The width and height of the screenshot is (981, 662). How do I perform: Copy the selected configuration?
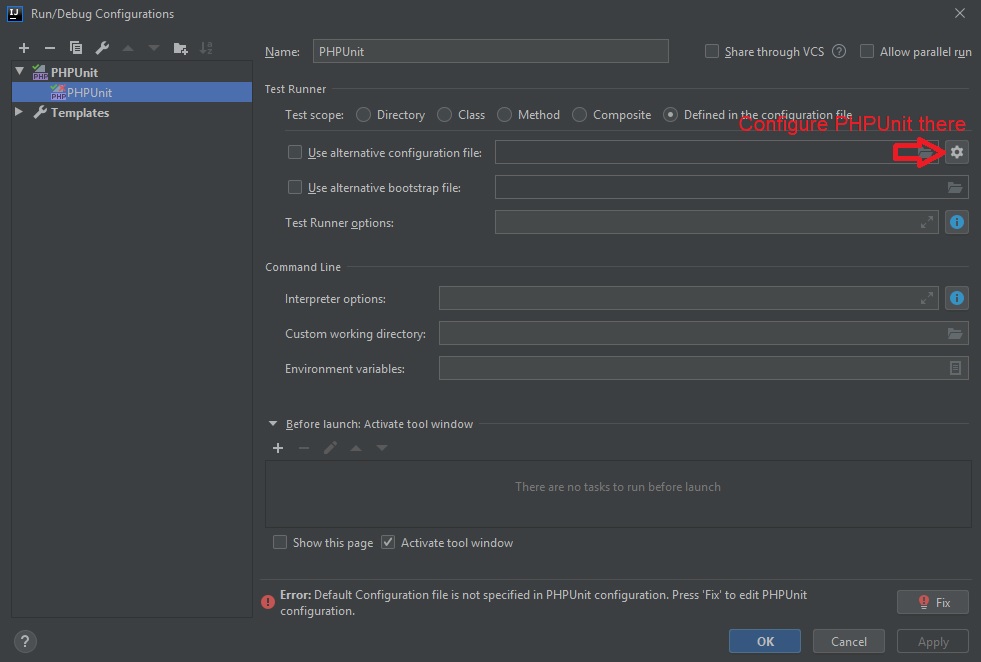76,48
